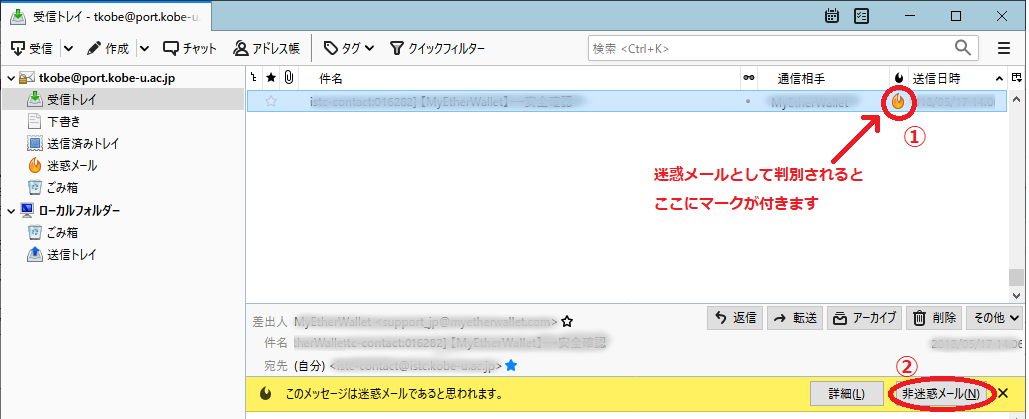Expand the Get Messages dropdown arrow
The width and height of the screenshot is (1029, 419).
pos(68,47)
